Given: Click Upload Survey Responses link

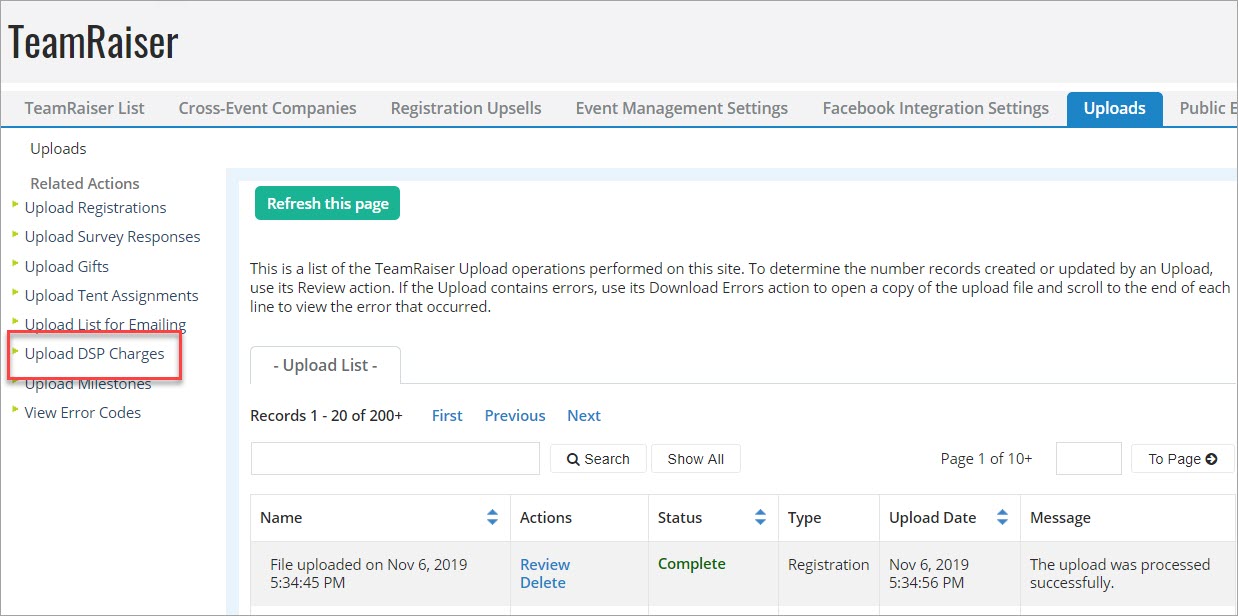Looking at the screenshot, I should (x=112, y=237).
